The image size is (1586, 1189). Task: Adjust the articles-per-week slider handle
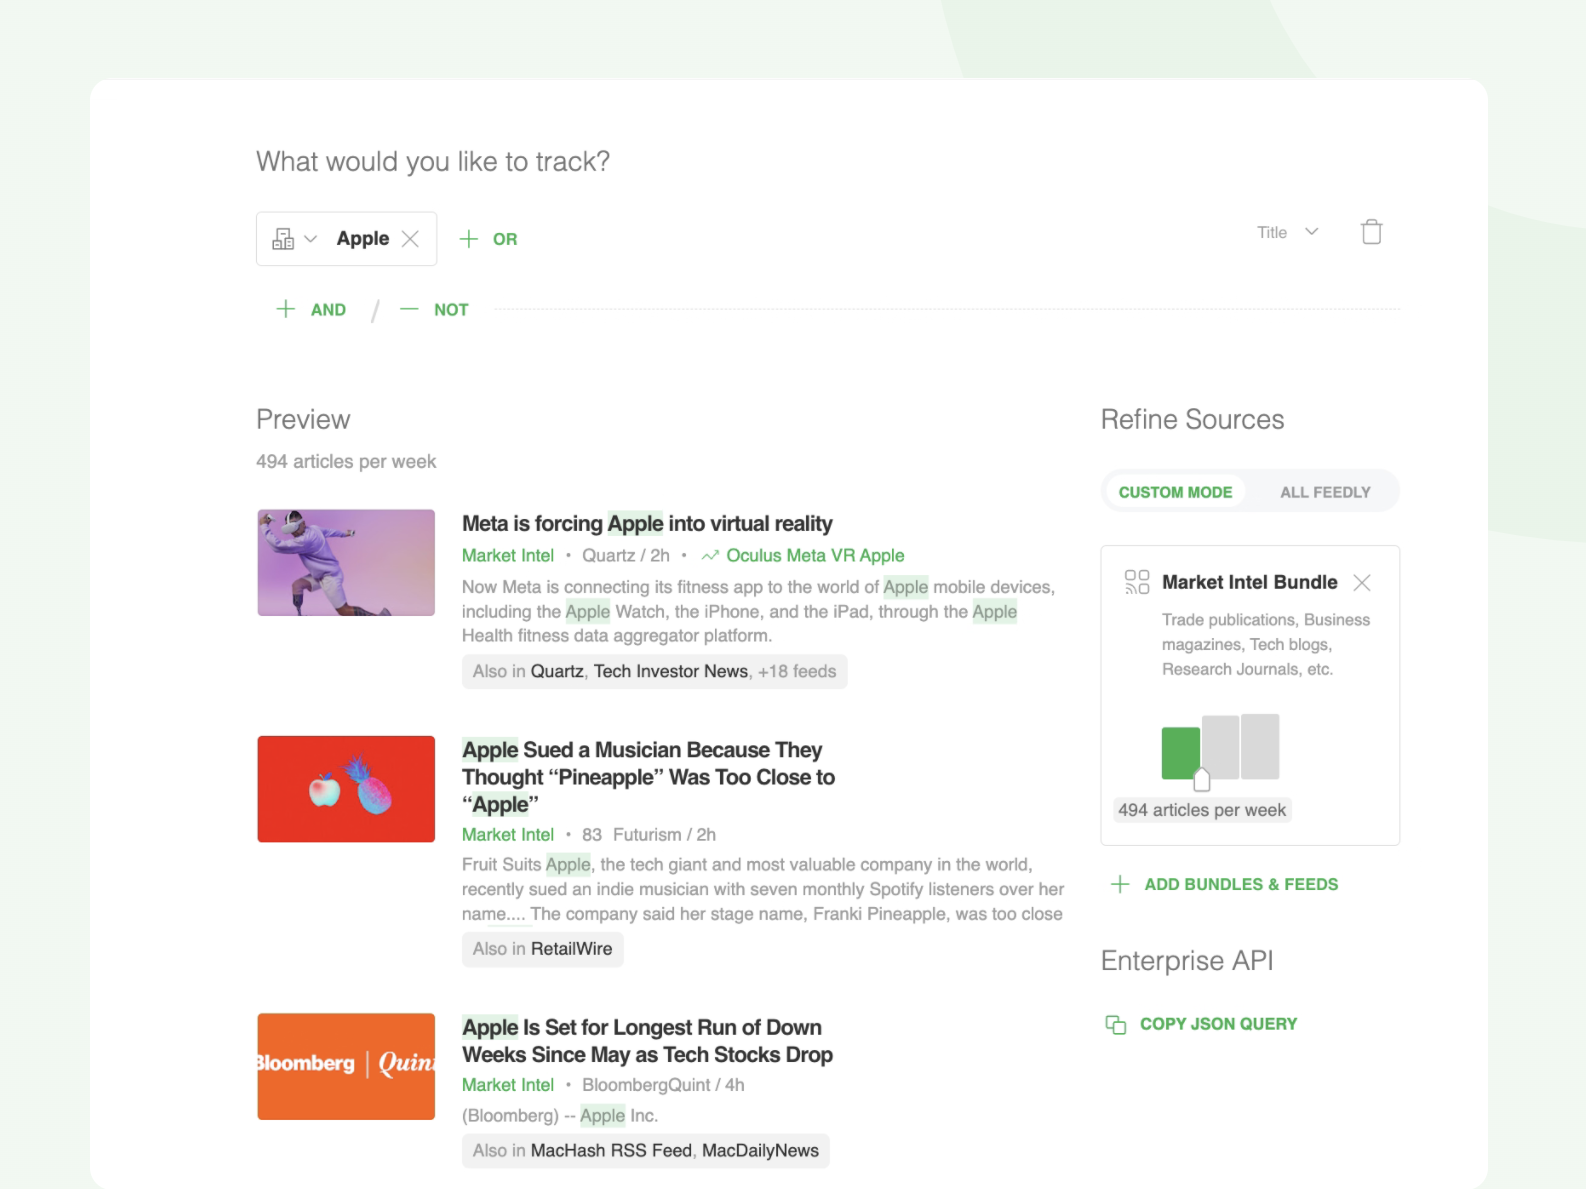[1202, 780]
